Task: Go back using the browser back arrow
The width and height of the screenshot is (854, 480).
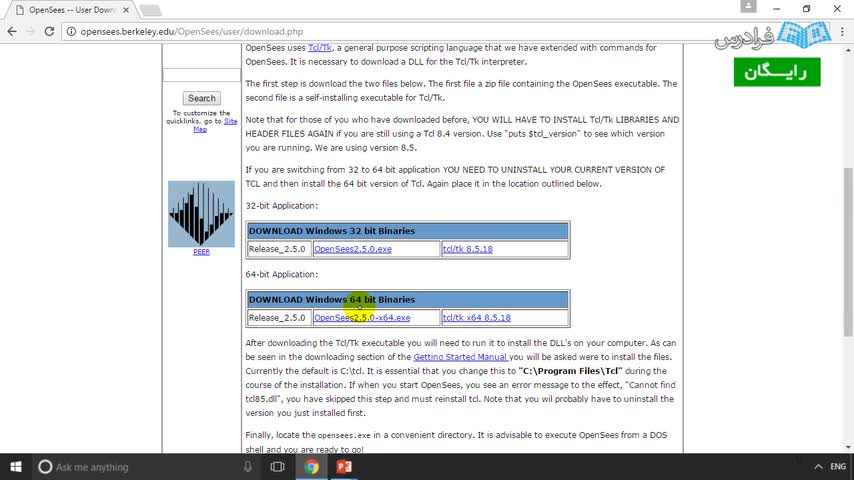Action: pos(12,32)
